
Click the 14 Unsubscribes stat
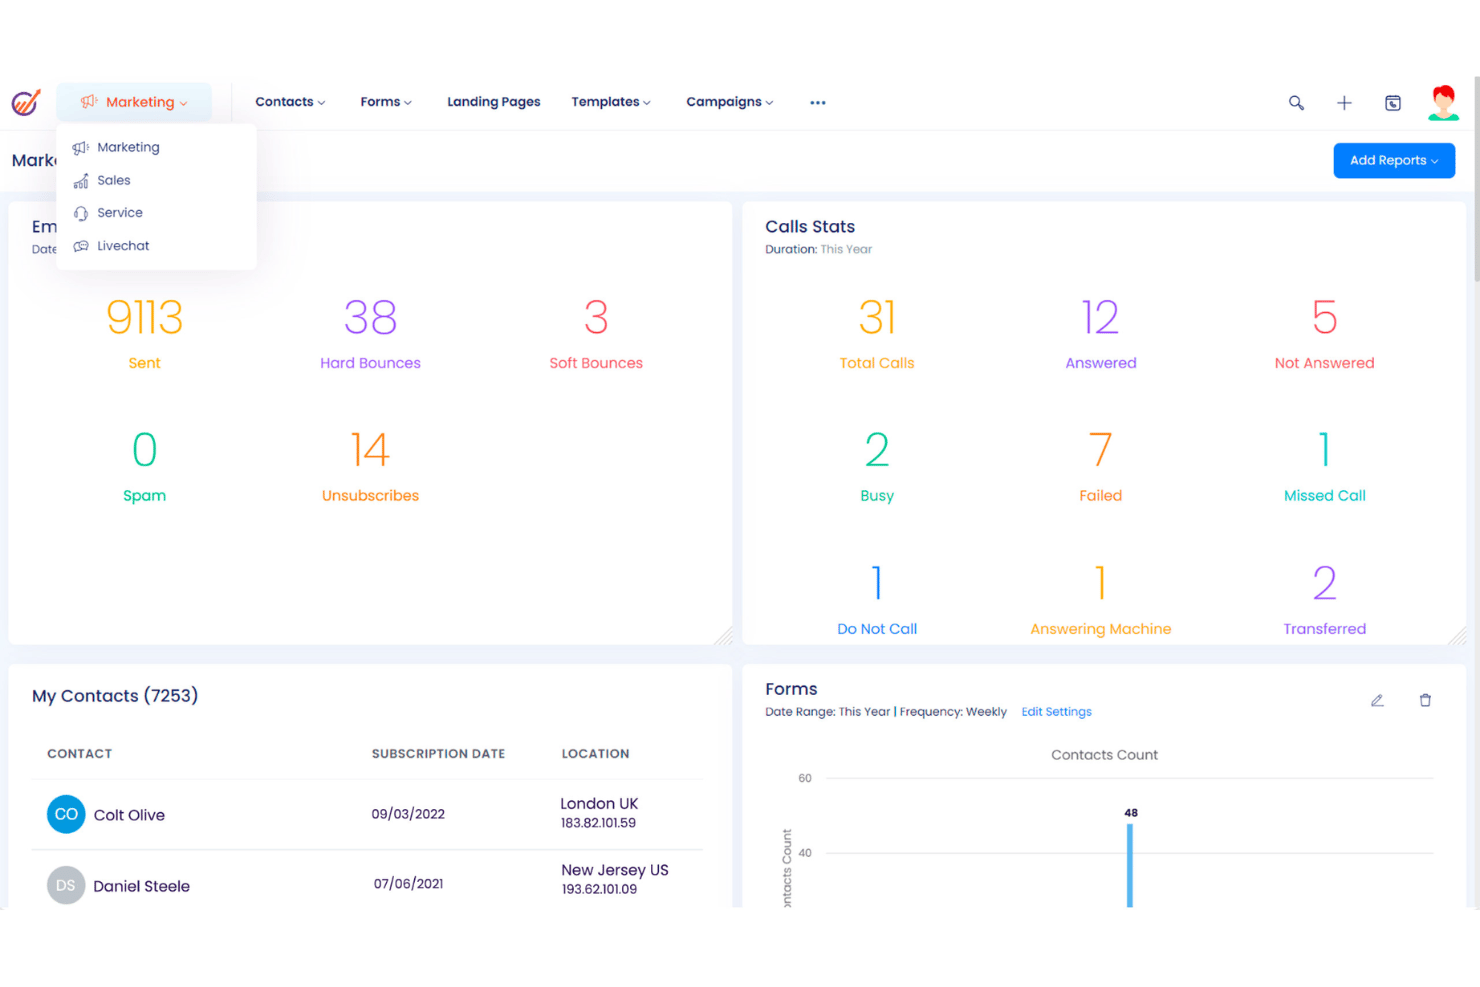(370, 466)
